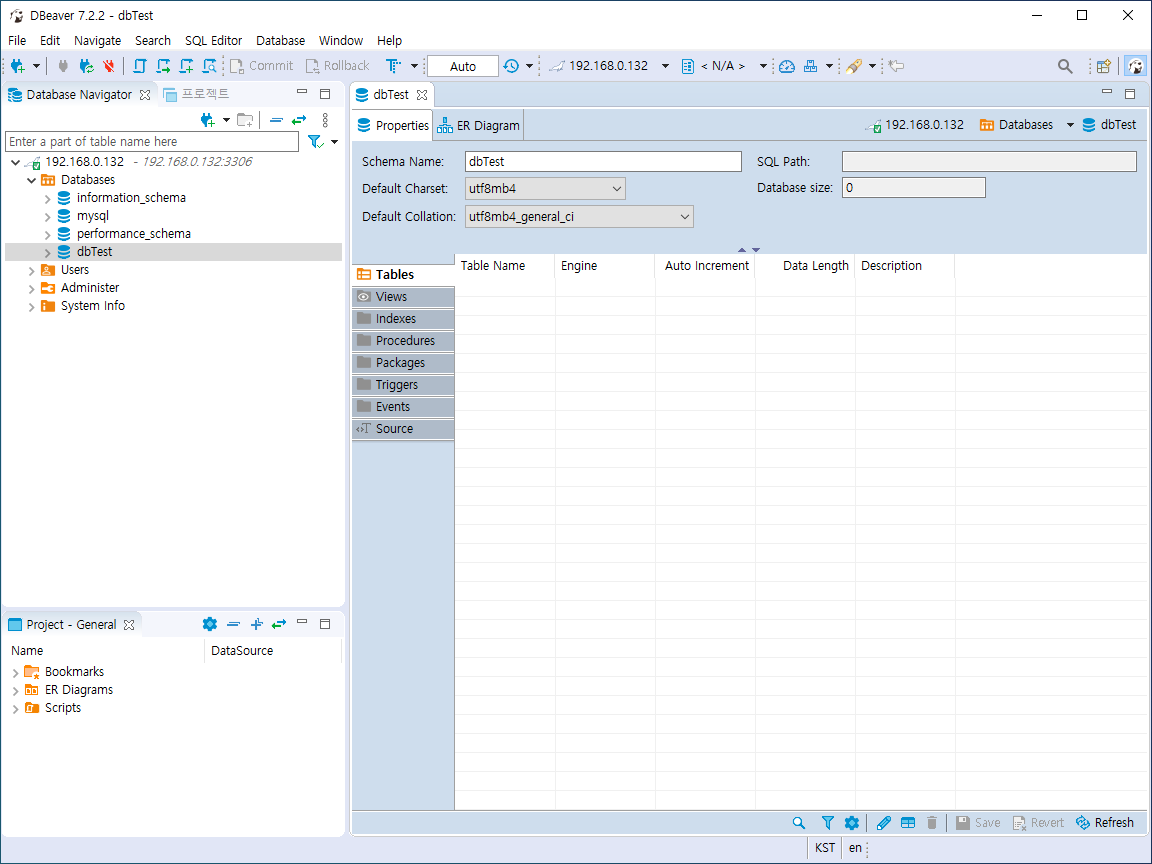Toggle Link with Editor in Database Navigator
This screenshot has width=1152, height=864.
click(x=299, y=120)
